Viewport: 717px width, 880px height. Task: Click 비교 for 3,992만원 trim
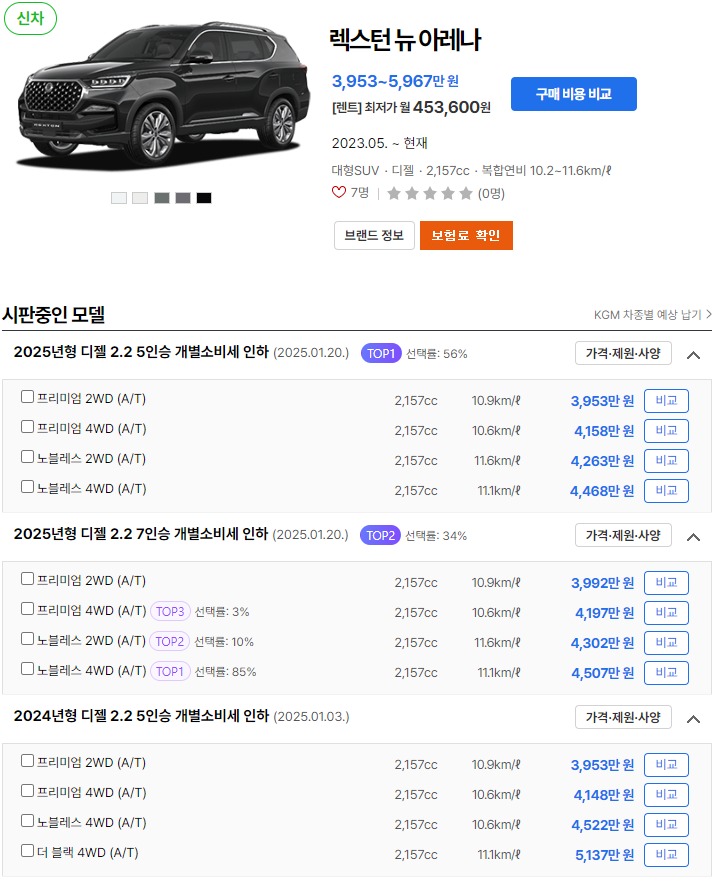coord(666,583)
